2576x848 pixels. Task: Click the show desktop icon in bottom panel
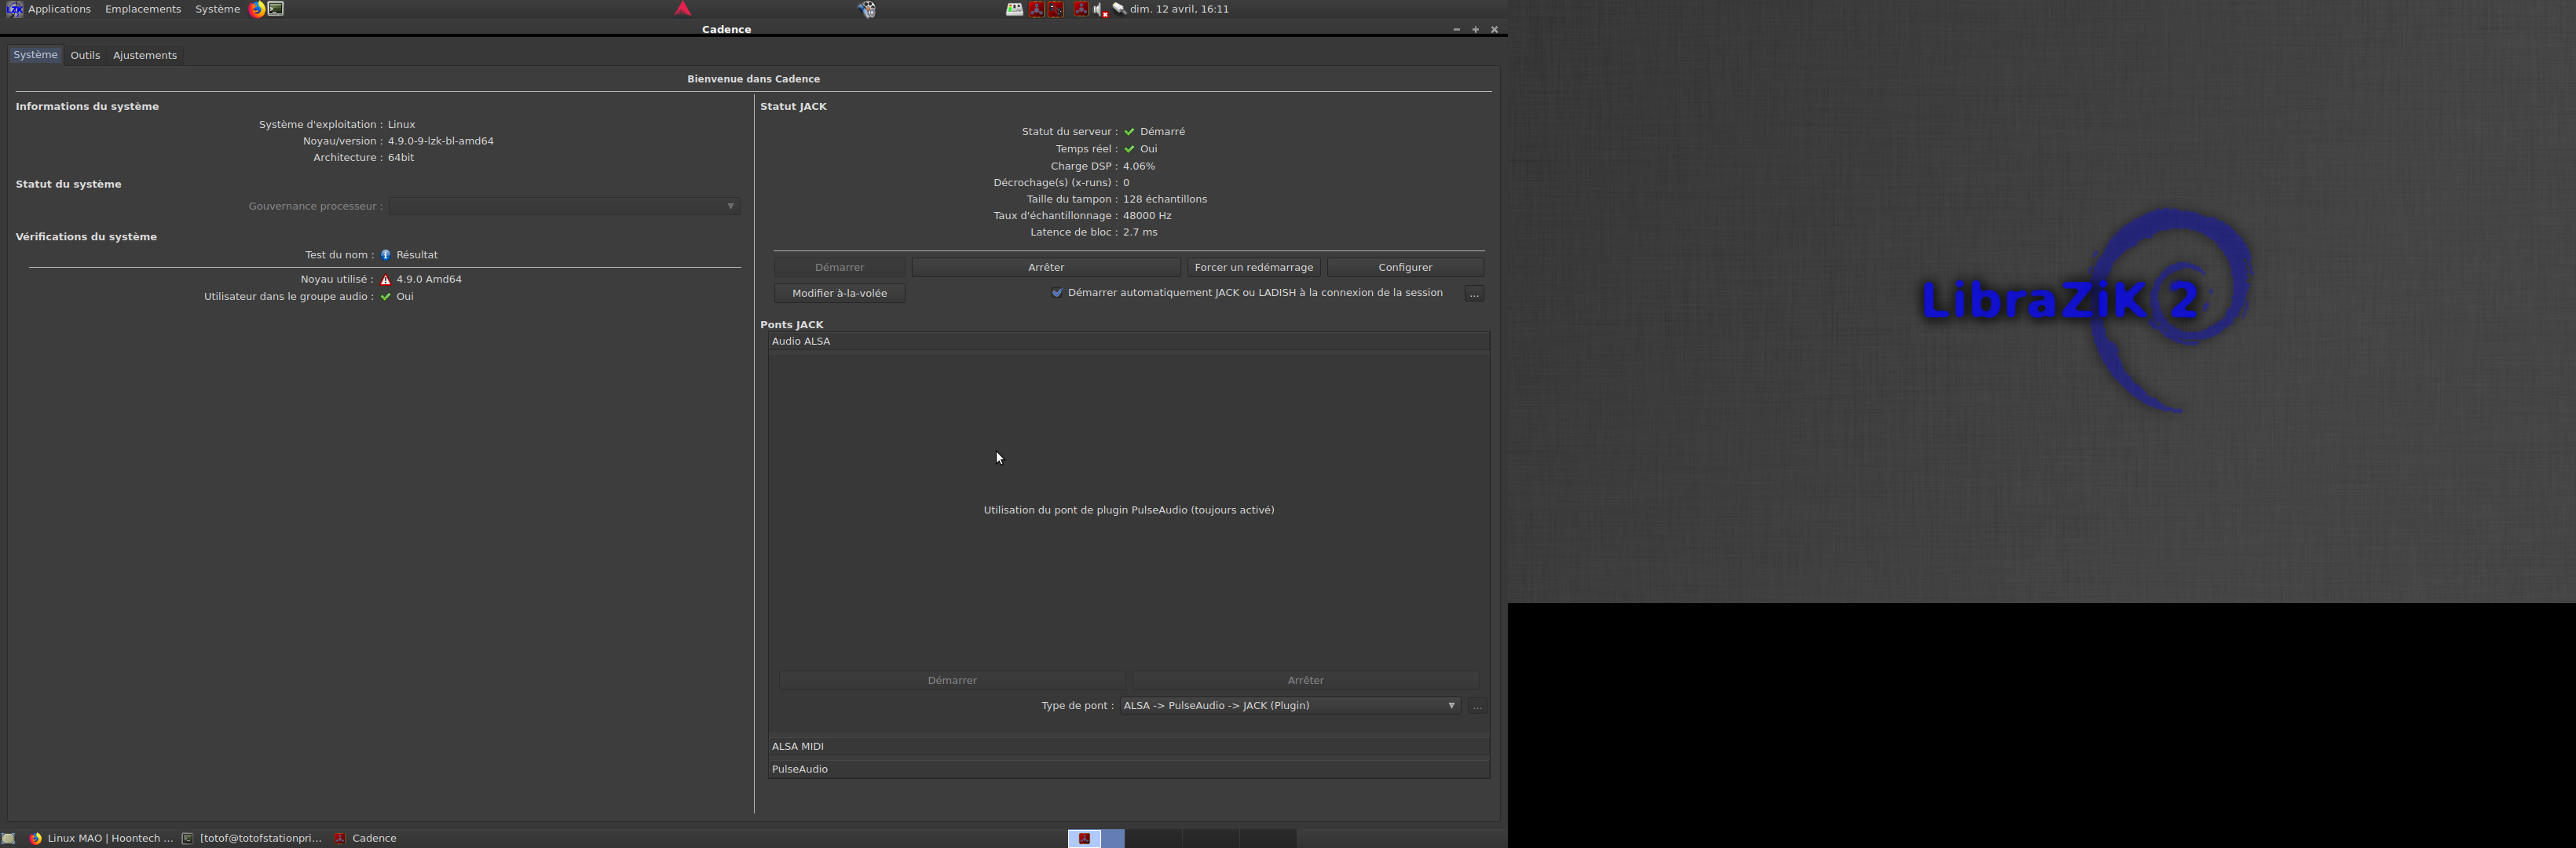9,838
